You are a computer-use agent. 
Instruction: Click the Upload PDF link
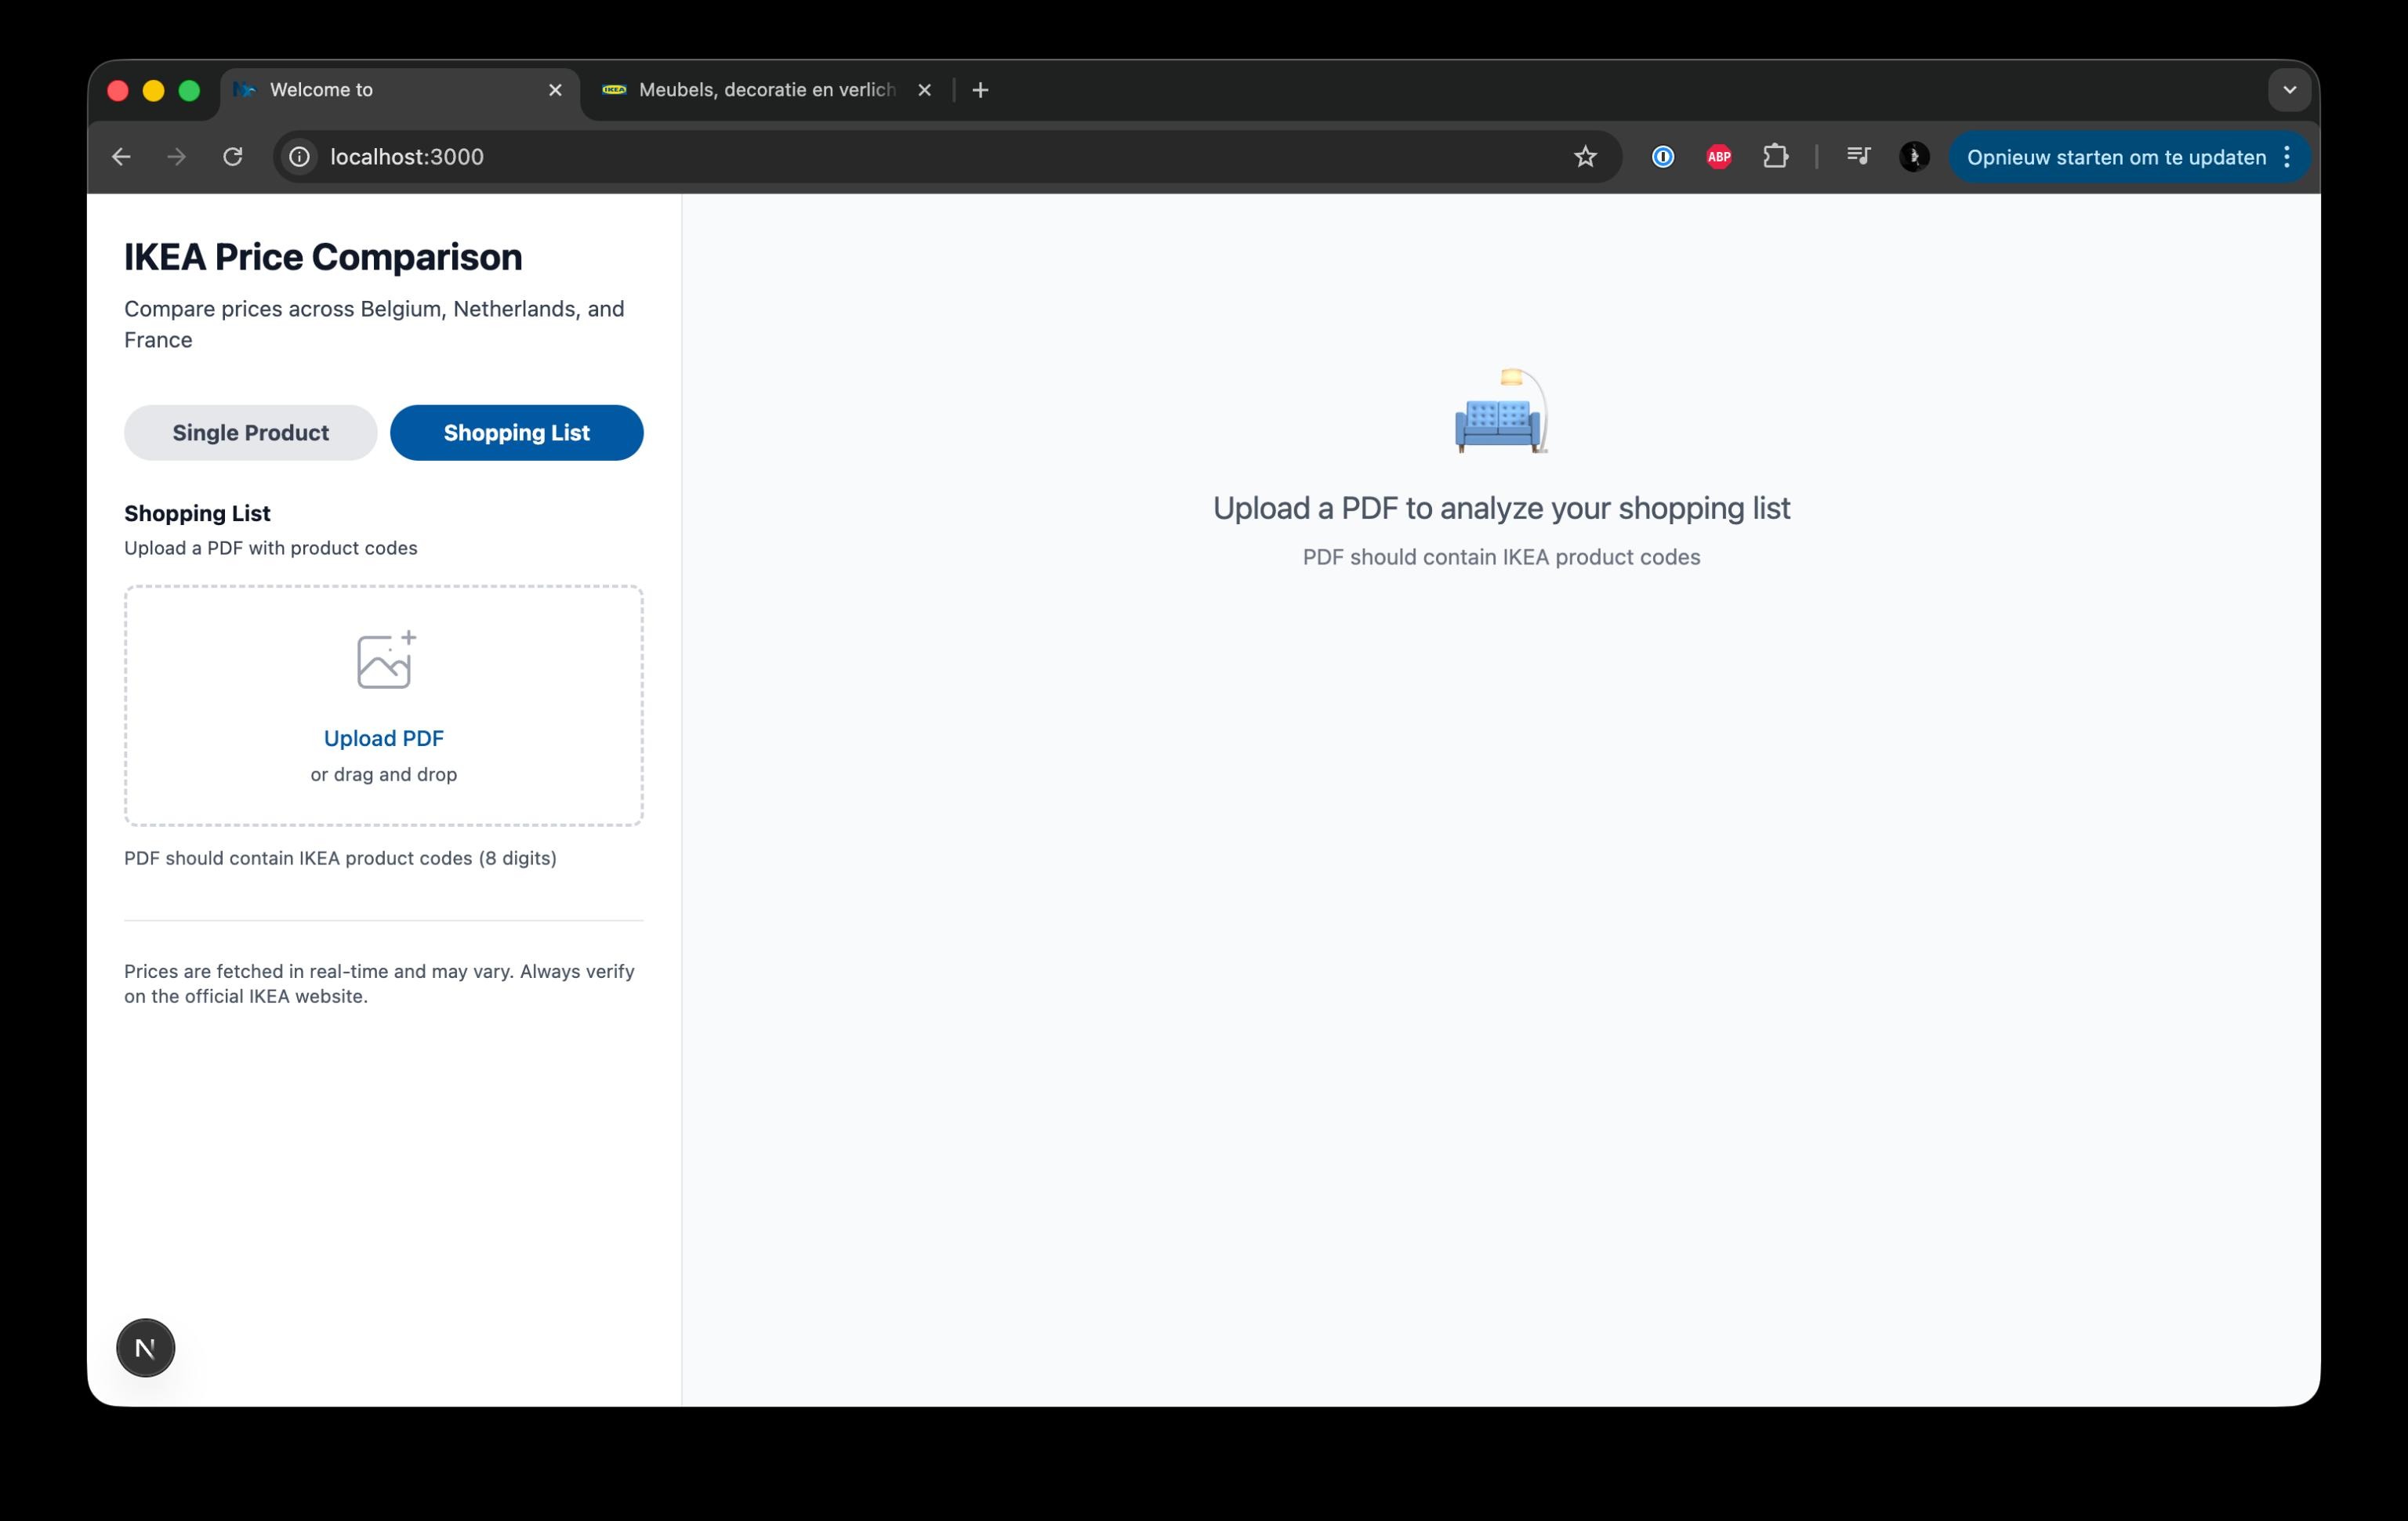tap(383, 738)
